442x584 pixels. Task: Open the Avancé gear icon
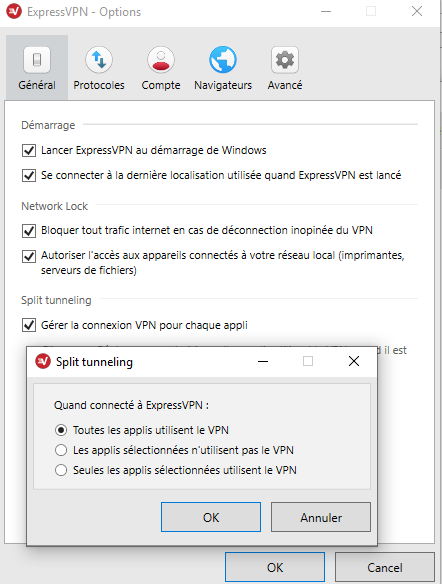tap(285, 60)
